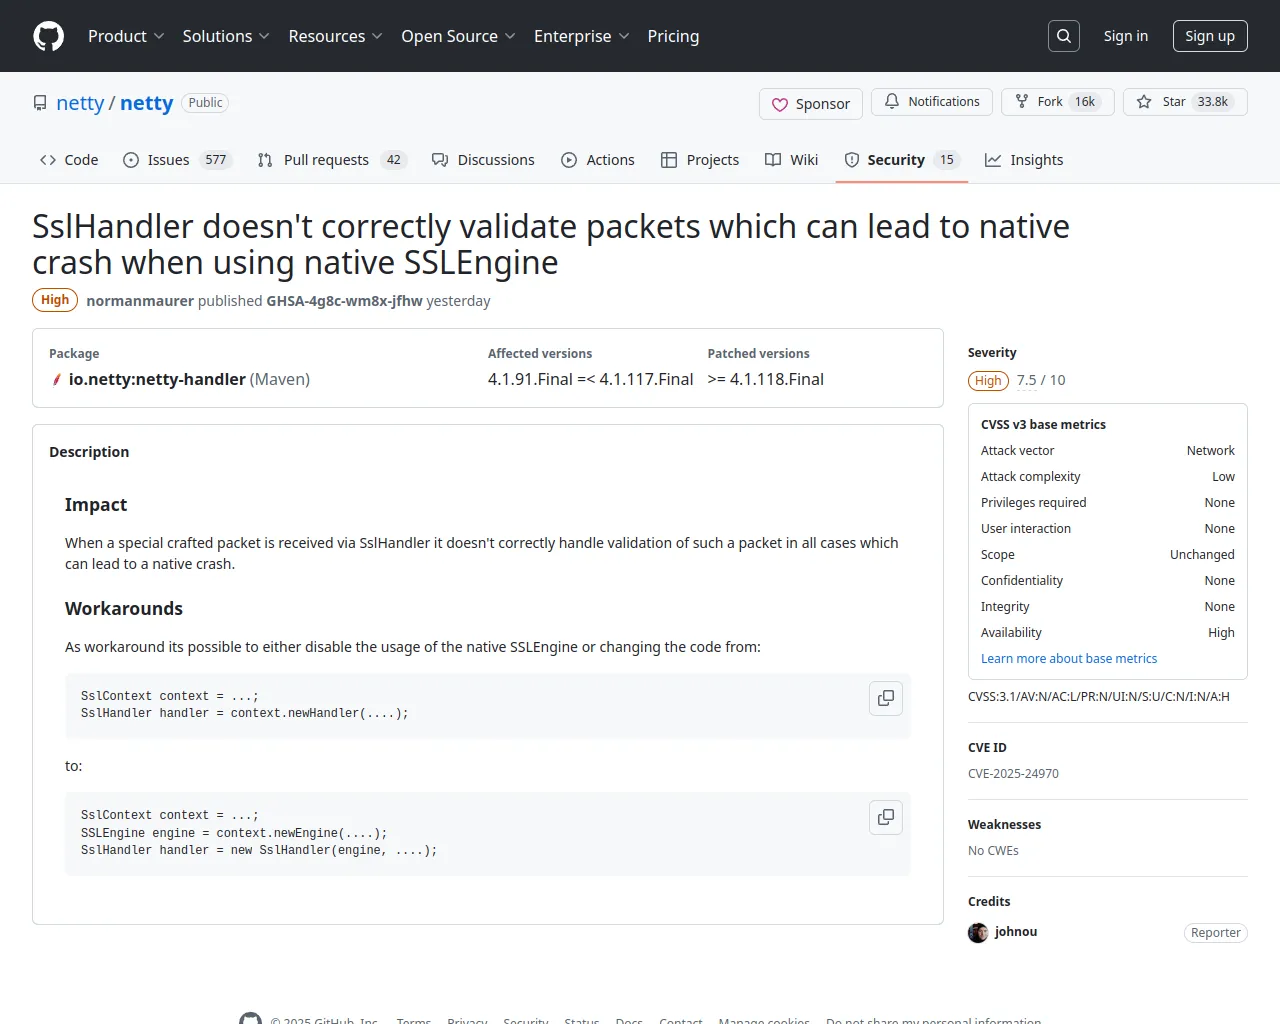
Task: Open the bold netty repository link
Action: pyautogui.click(x=147, y=103)
